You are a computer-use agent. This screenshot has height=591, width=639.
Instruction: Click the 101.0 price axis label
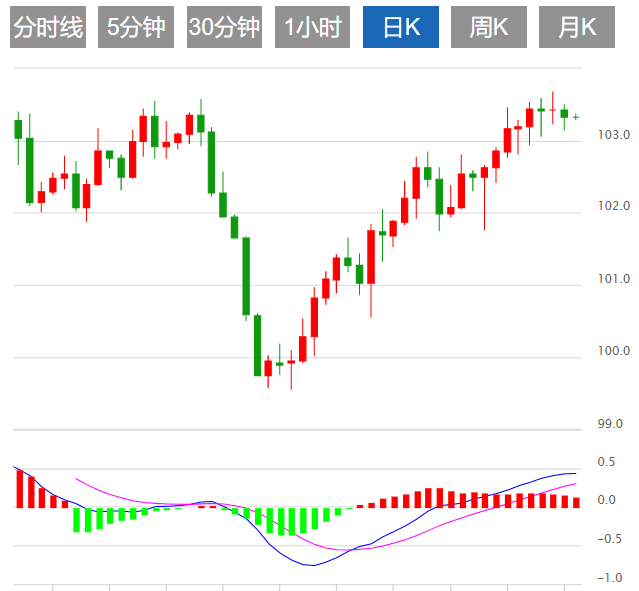613,279
